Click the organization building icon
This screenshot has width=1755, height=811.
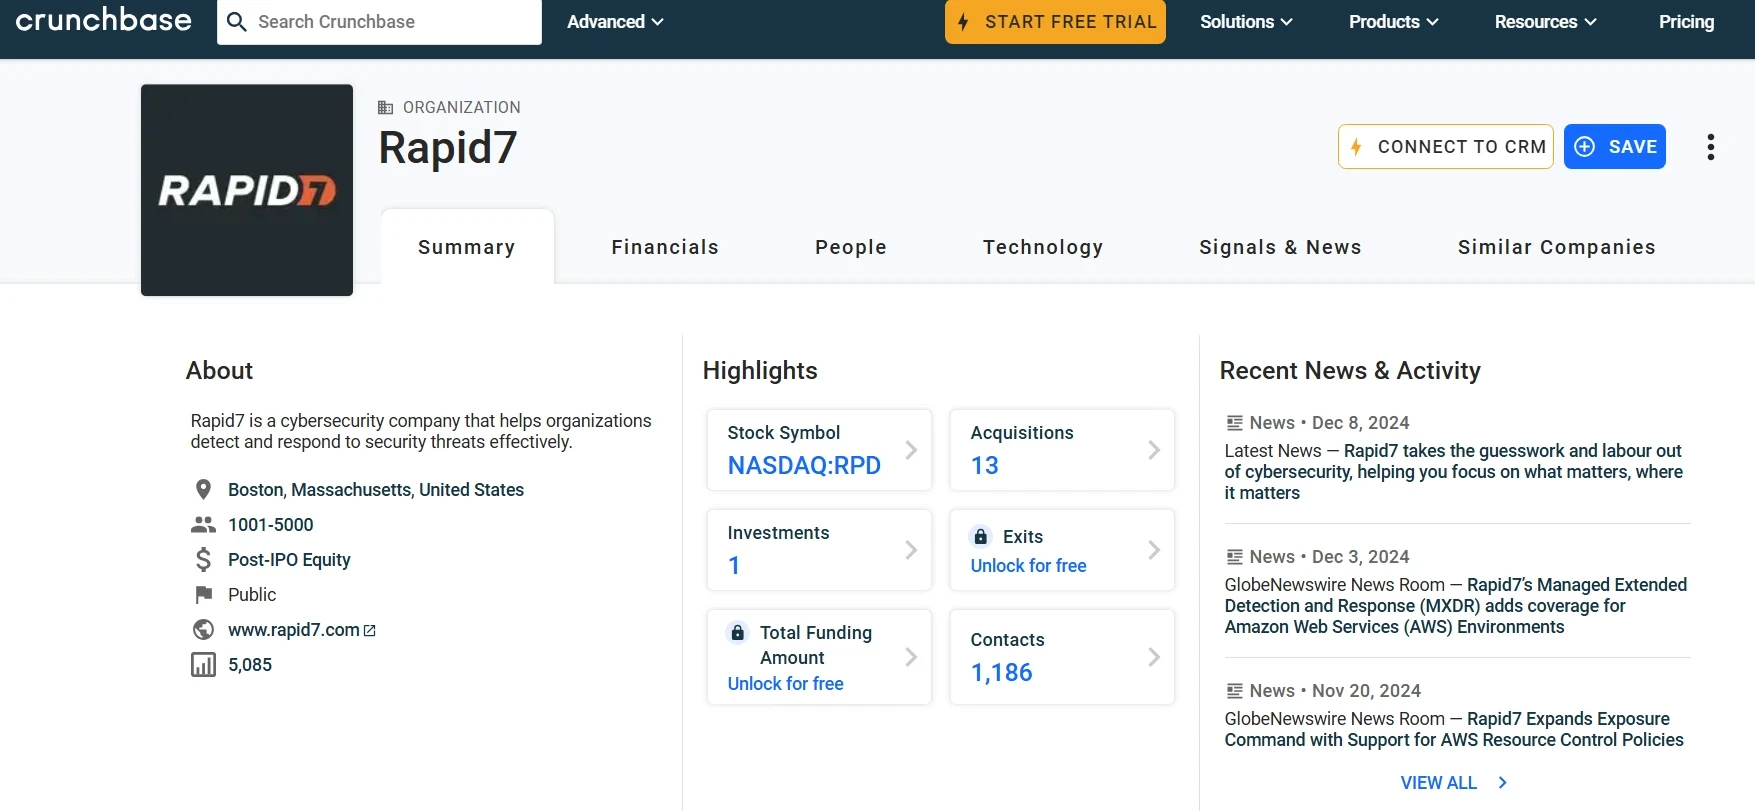point(385,107)
